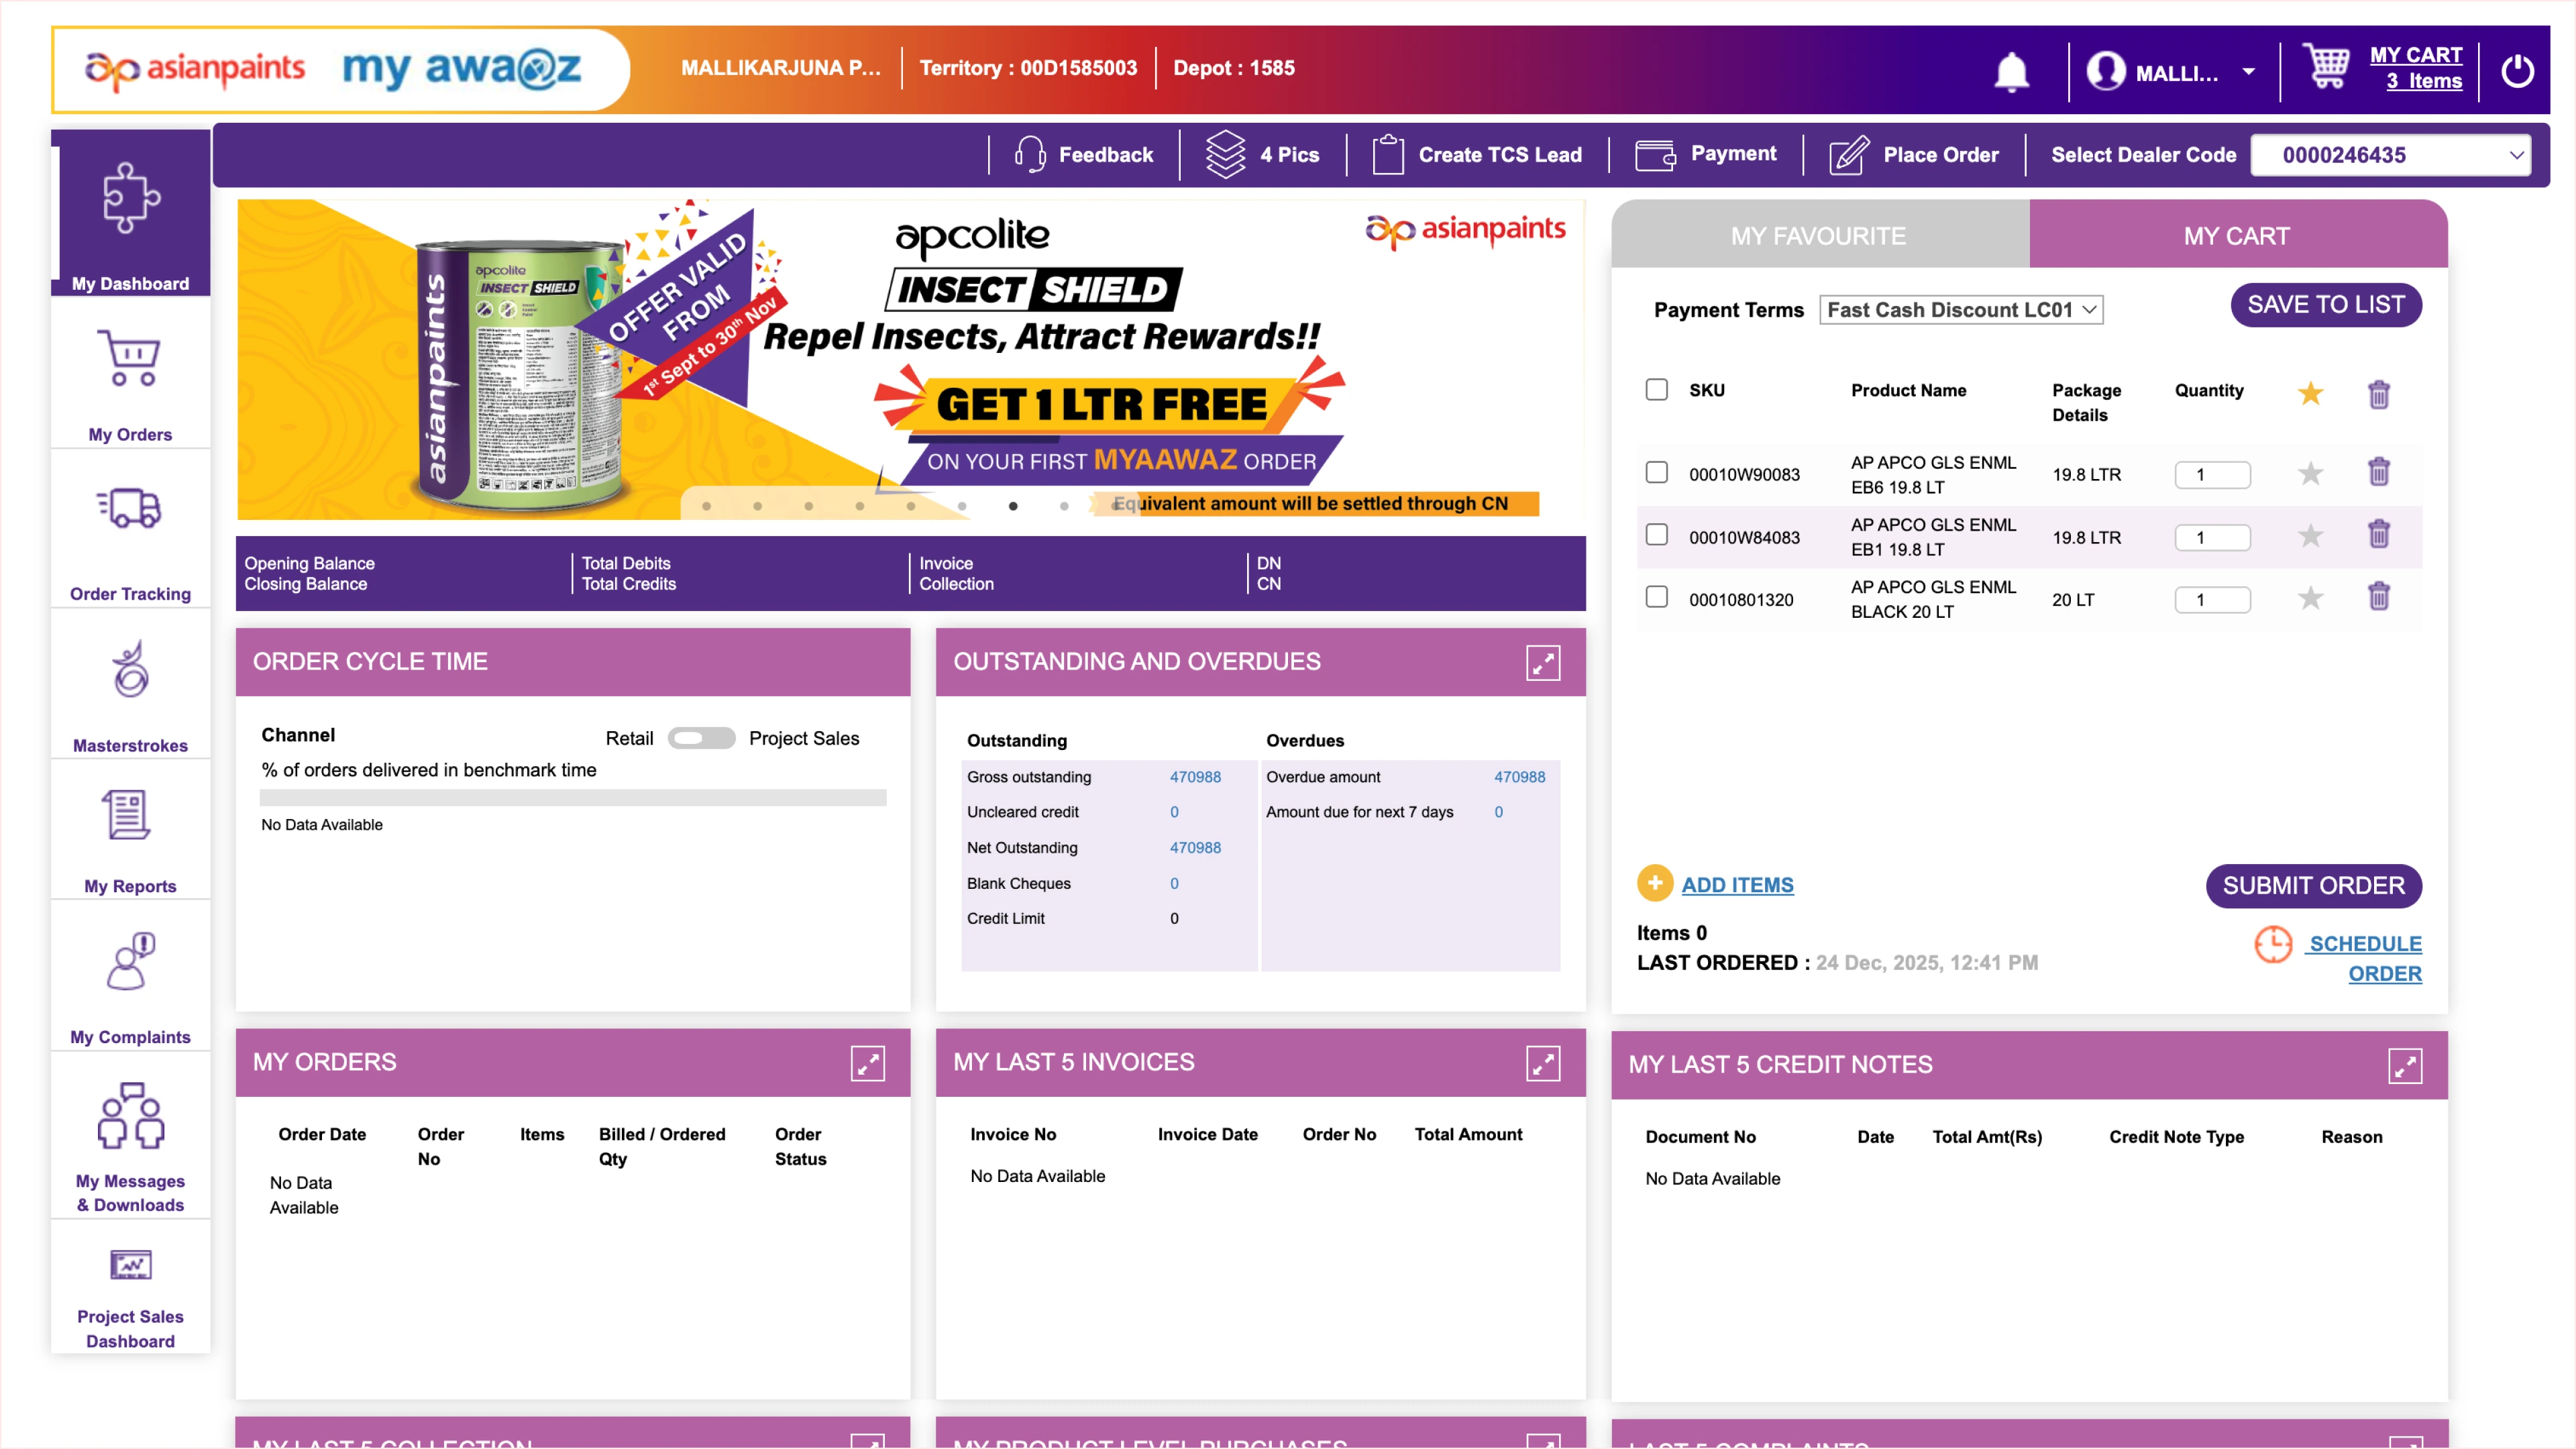Screen dimensions: 2576x1449
Task: Open Create TCS Lead
Action: 1477,155
